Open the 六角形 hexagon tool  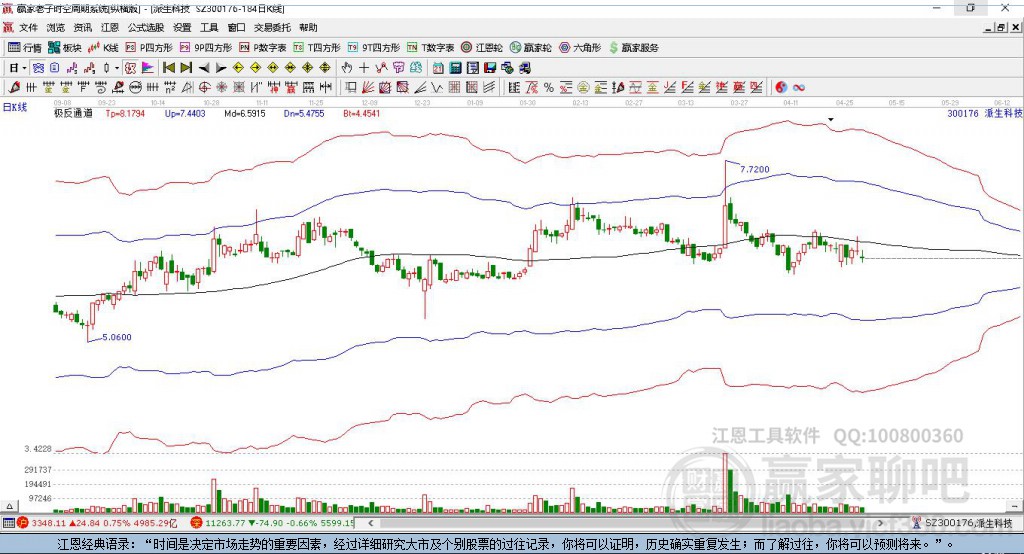pos(580,48)
